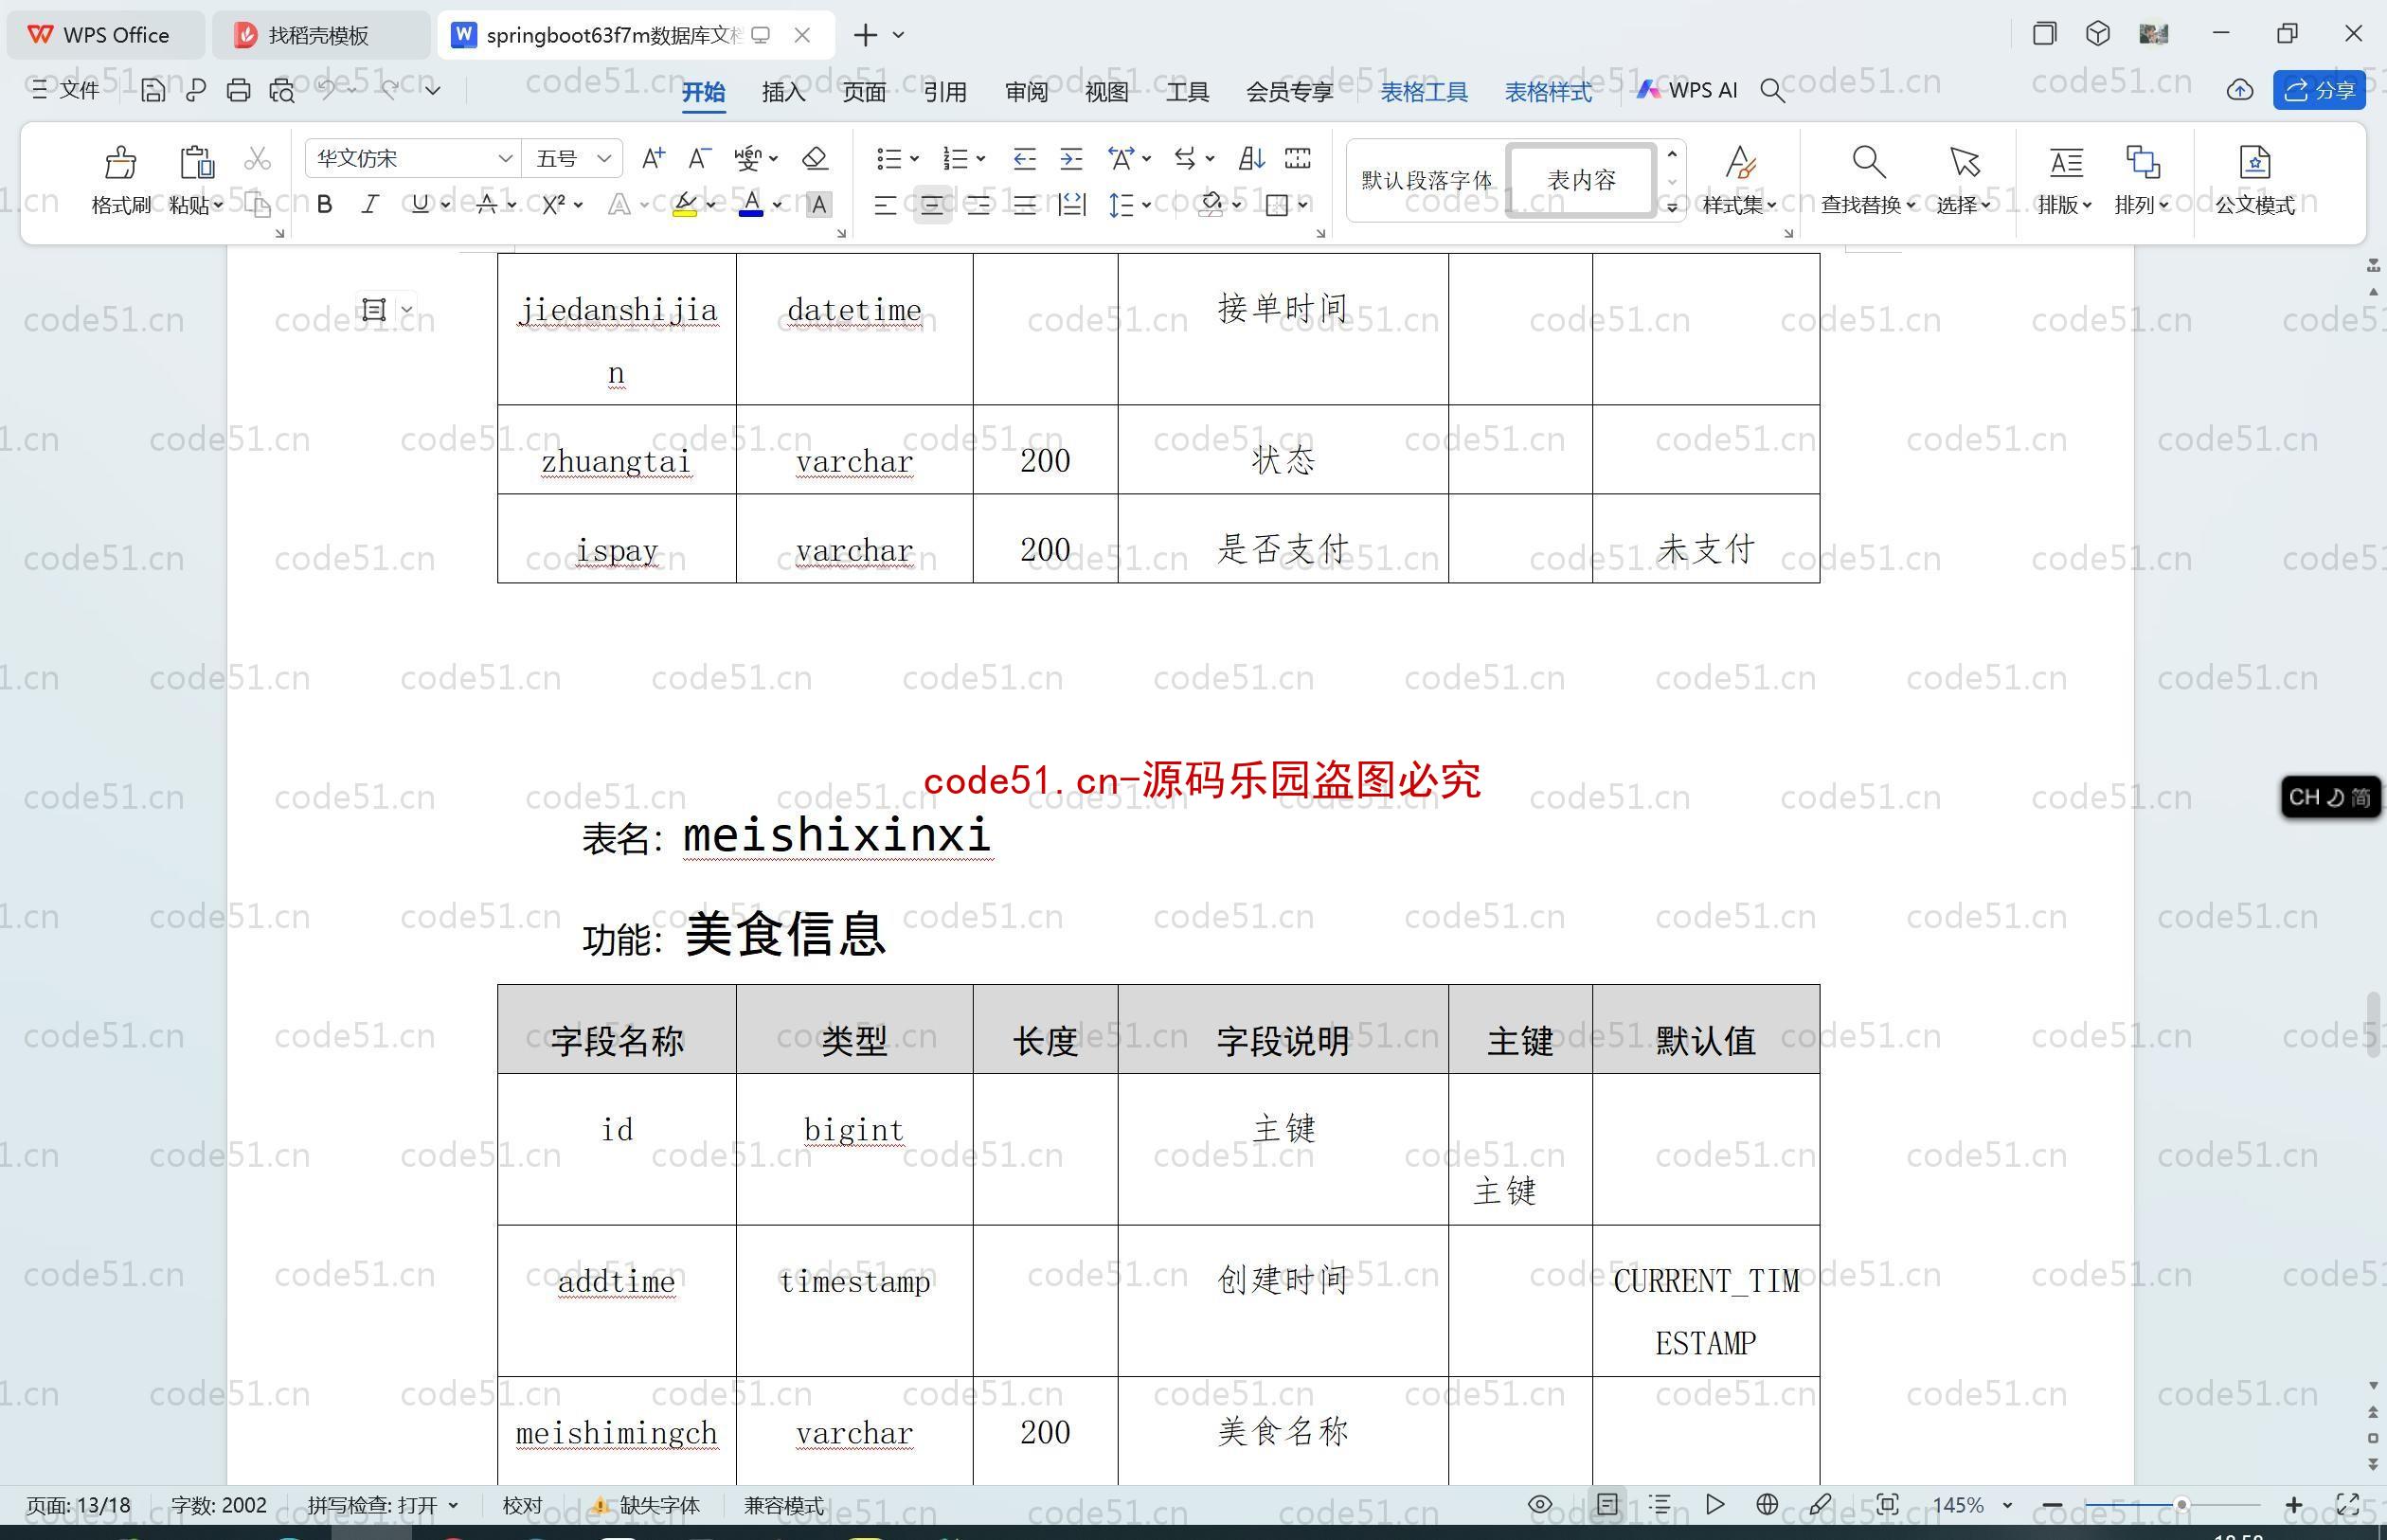Decrease font size with the A- icon
This screenshot has height=1540, width=2387.
(700, 158)
